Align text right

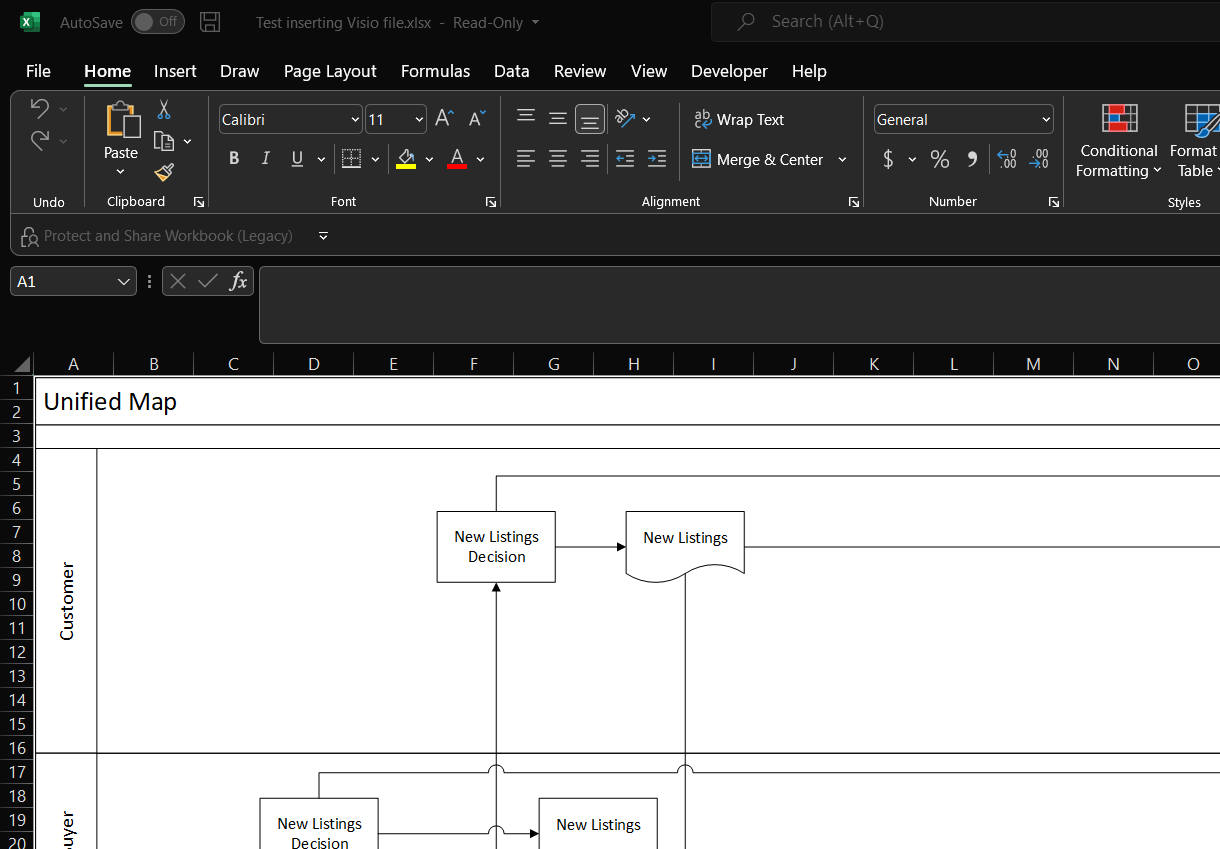coord(590,159)
